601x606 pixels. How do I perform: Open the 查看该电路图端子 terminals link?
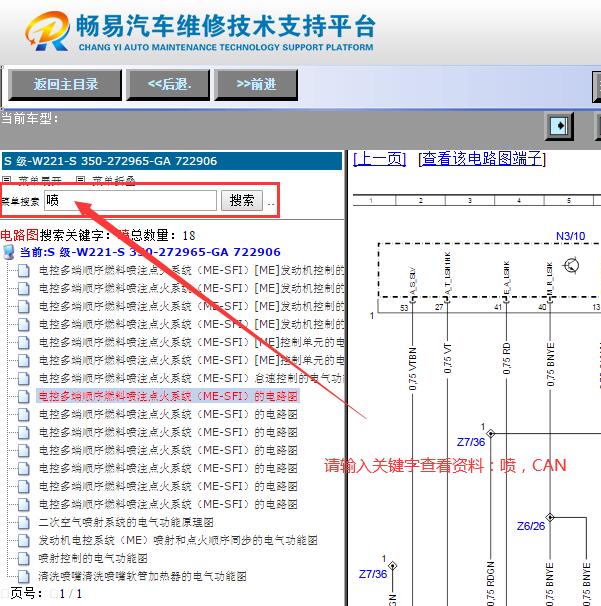(x=482, y=159)
